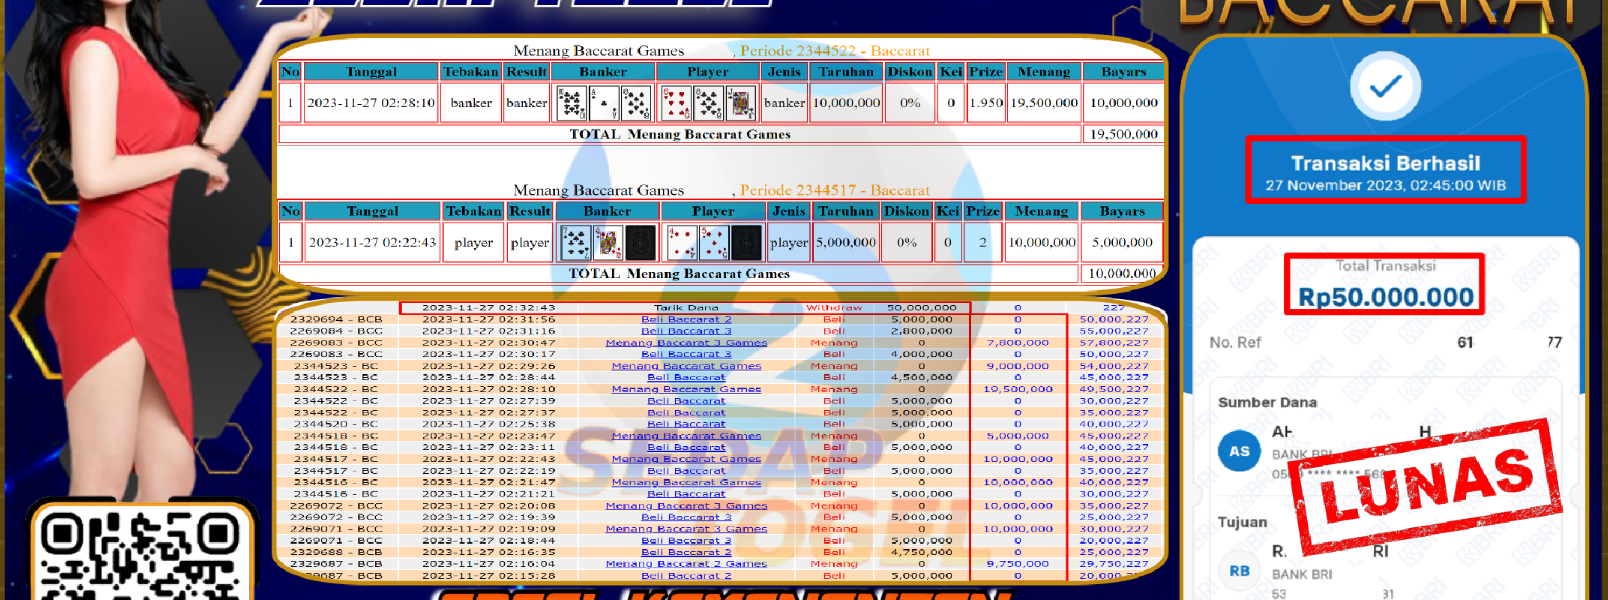The height and width of the screenshot is (600, 1608).
Task: Click the 'Tarik Dana' row label
Action: [x=686, y=308]
